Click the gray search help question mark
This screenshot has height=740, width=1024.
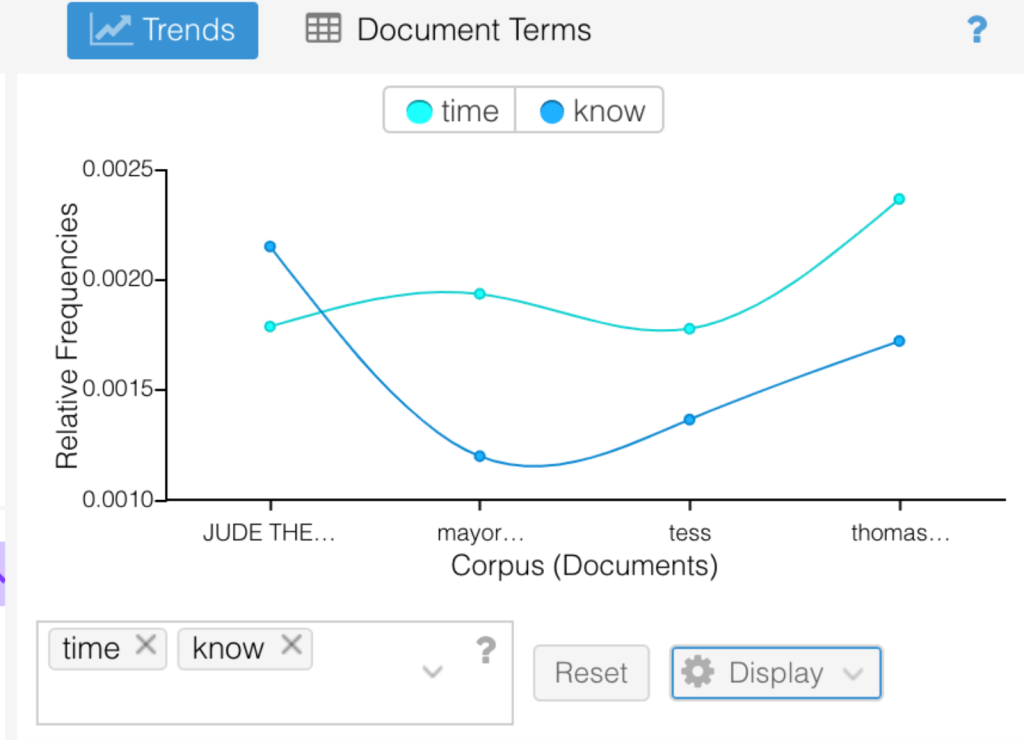click(485, 651)
